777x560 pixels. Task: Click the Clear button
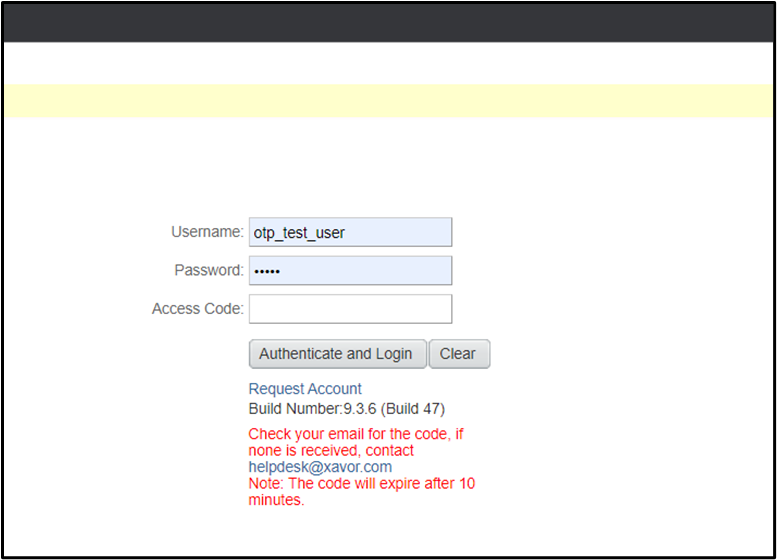tap(459, 354)
